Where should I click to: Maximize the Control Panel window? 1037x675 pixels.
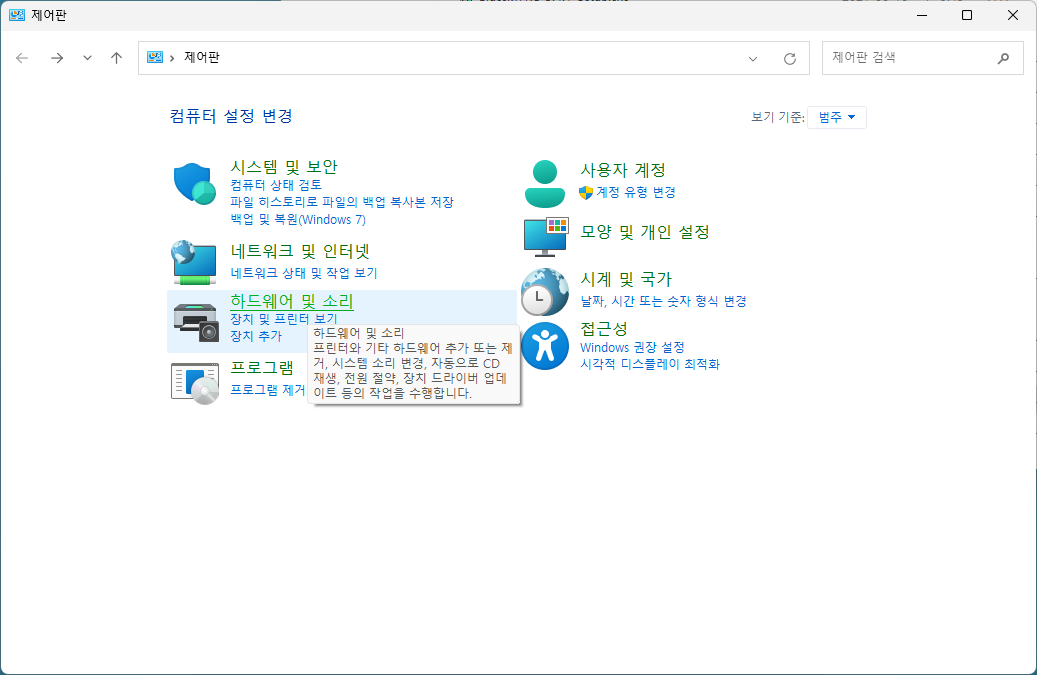pyautogui.click(x=967, y=15)
